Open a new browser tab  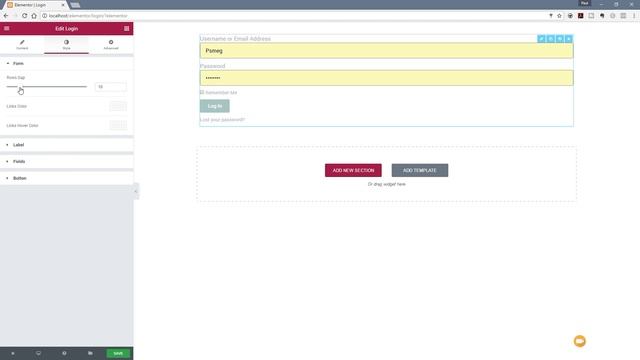tap(75, 5)
